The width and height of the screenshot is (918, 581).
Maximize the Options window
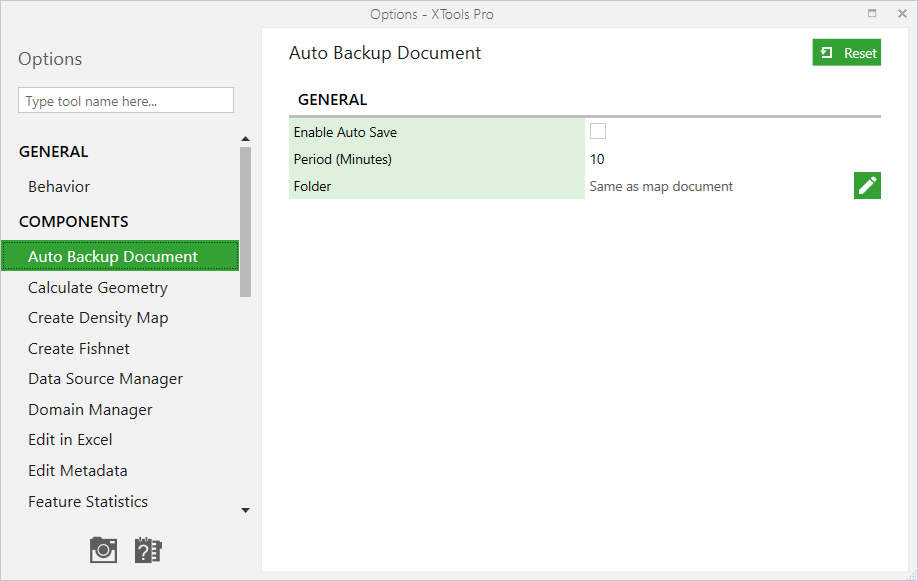click(872, 13)
